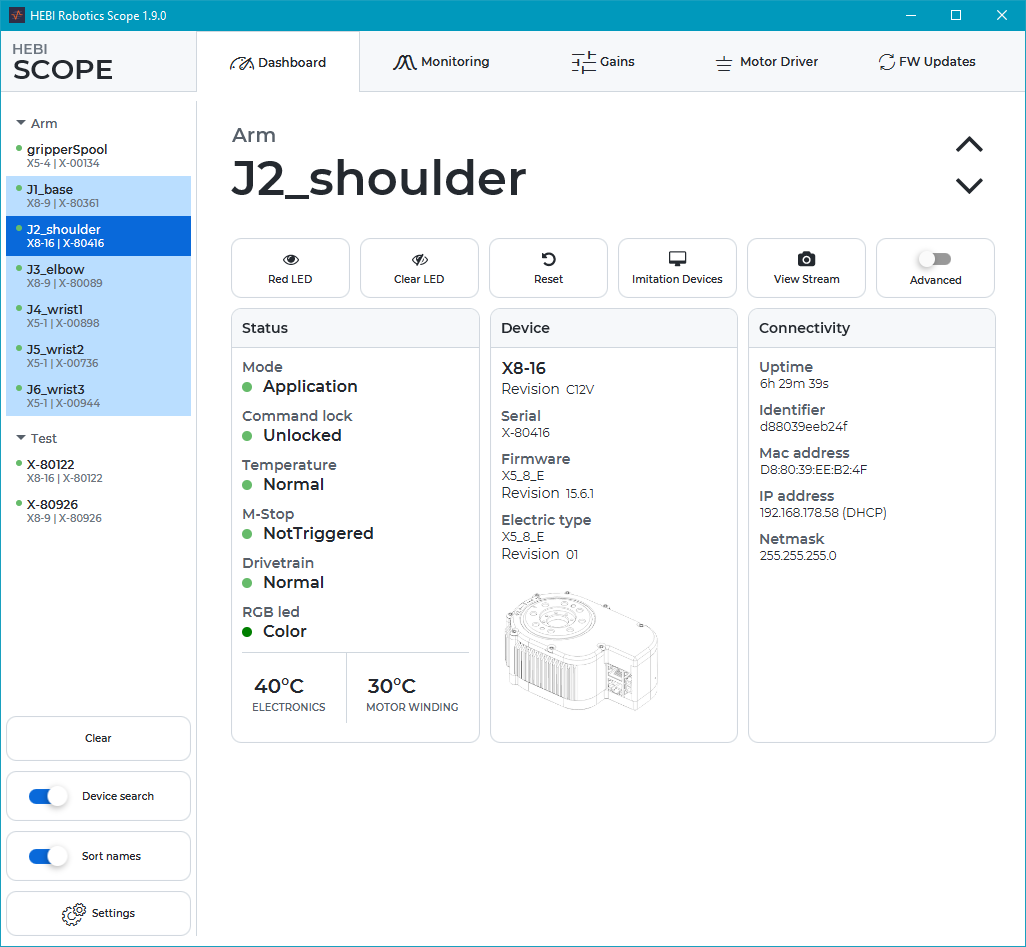Click the Red LED eye icon
This screenshot has width=1026, height=947.
(290, 258)
